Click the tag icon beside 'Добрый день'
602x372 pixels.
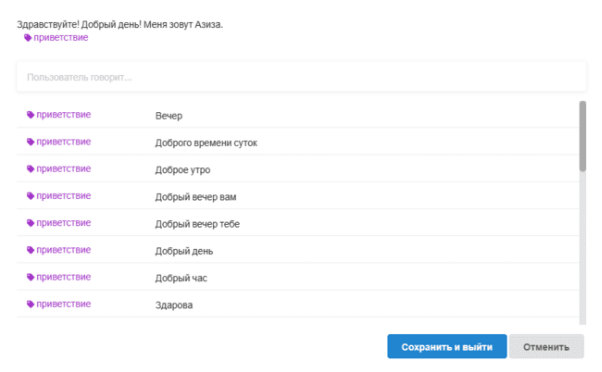30,250
